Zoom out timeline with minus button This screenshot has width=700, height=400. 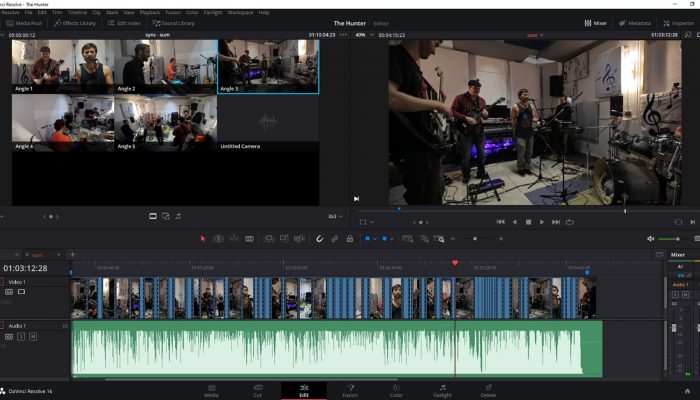click(453, 239)
